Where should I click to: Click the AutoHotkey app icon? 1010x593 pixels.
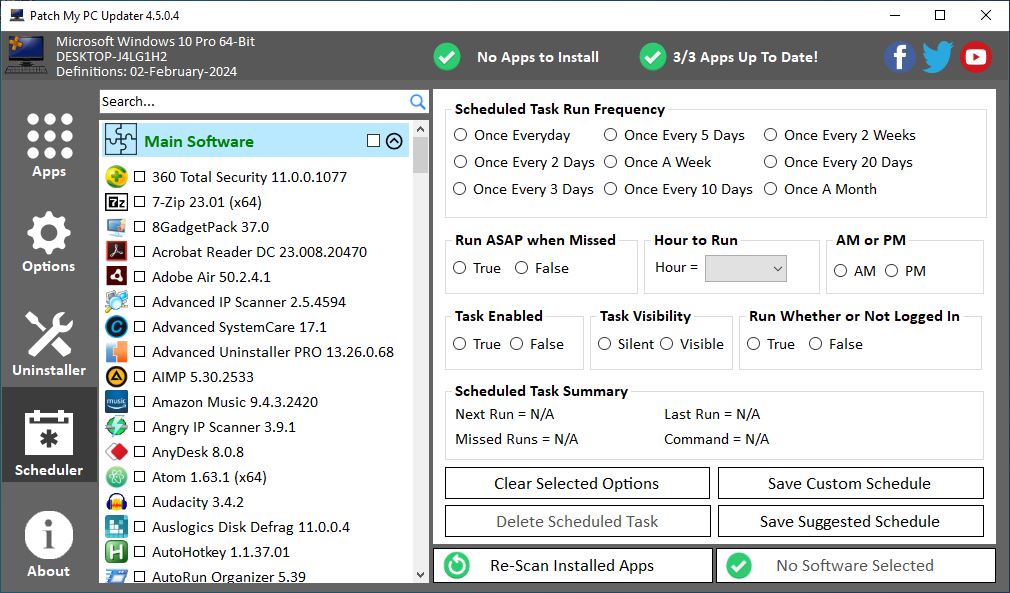click(116, 552)
